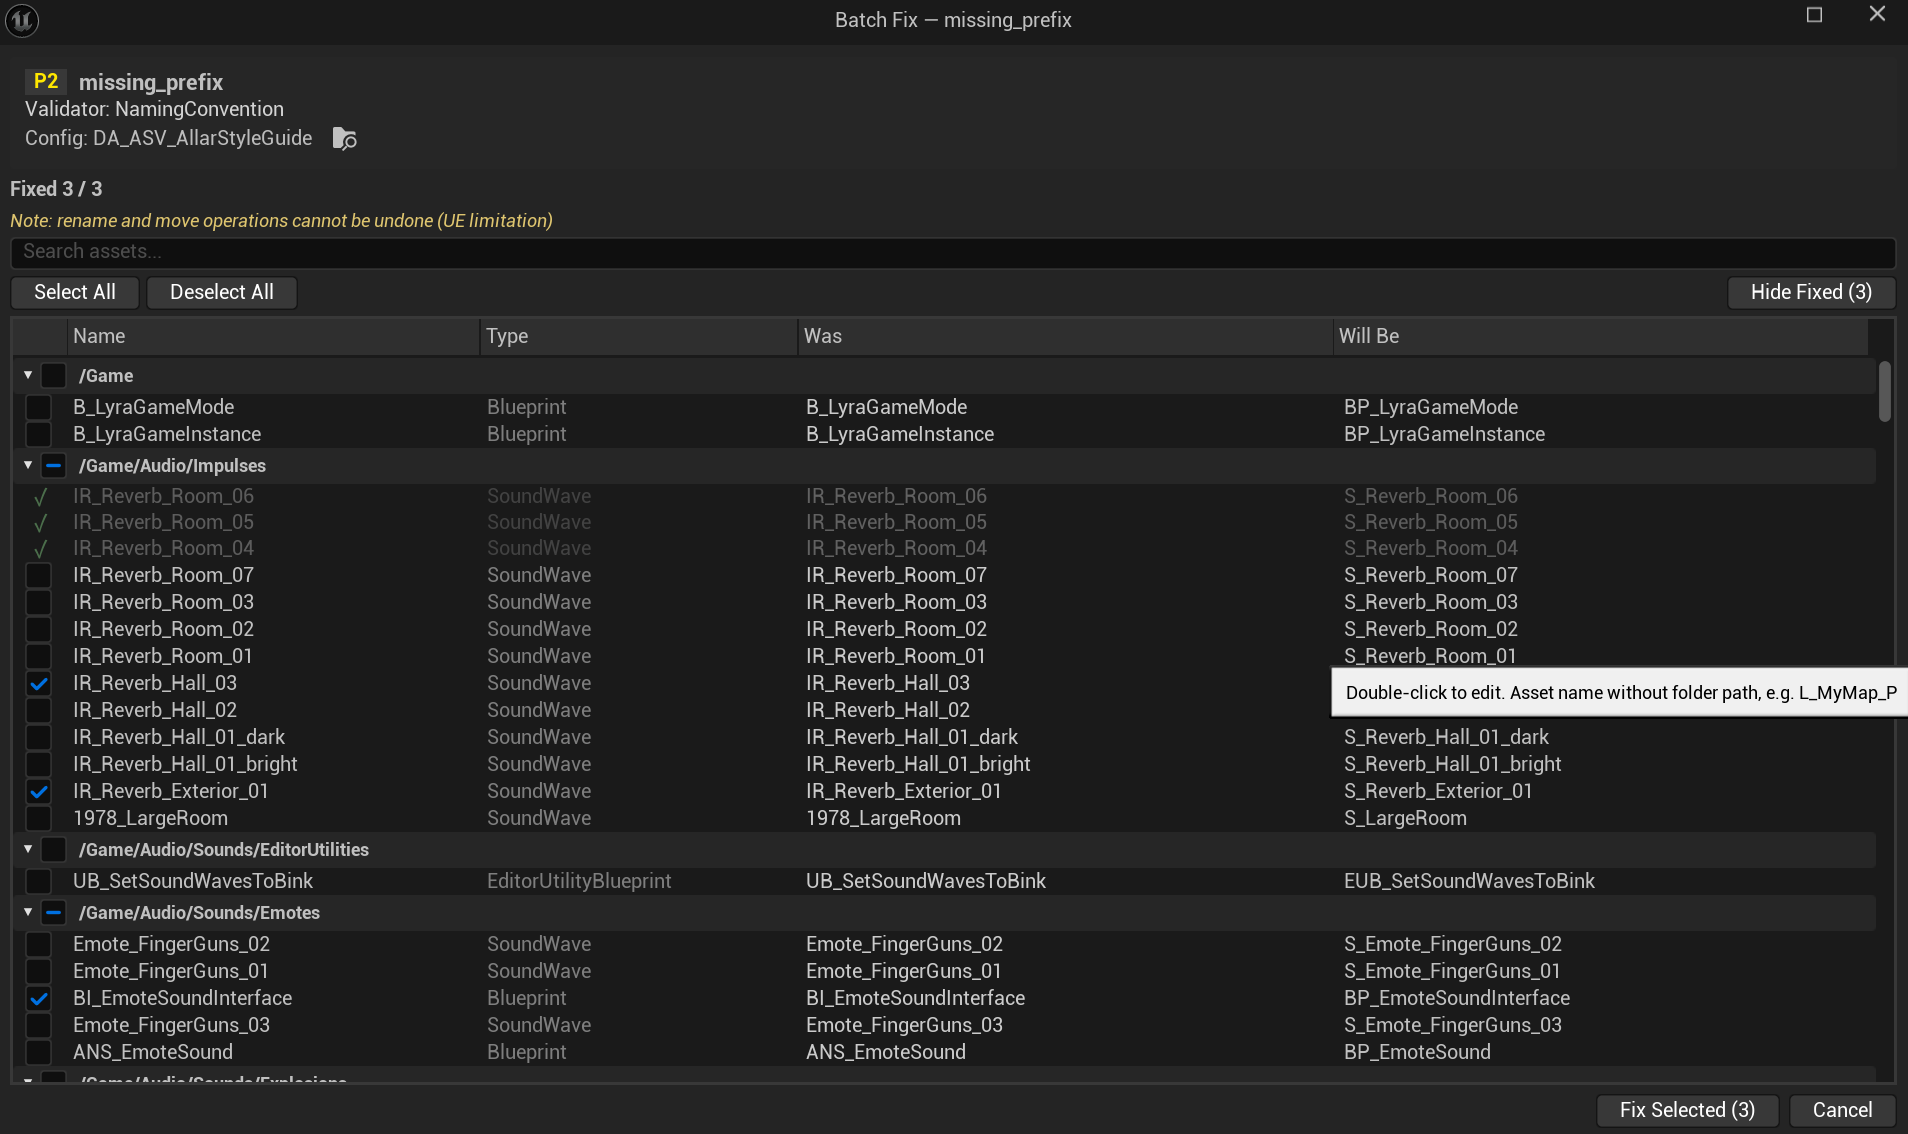Select the Emote_FingerGuns_01 name cell
The image size is (1908, 1134).
(170, 971)
